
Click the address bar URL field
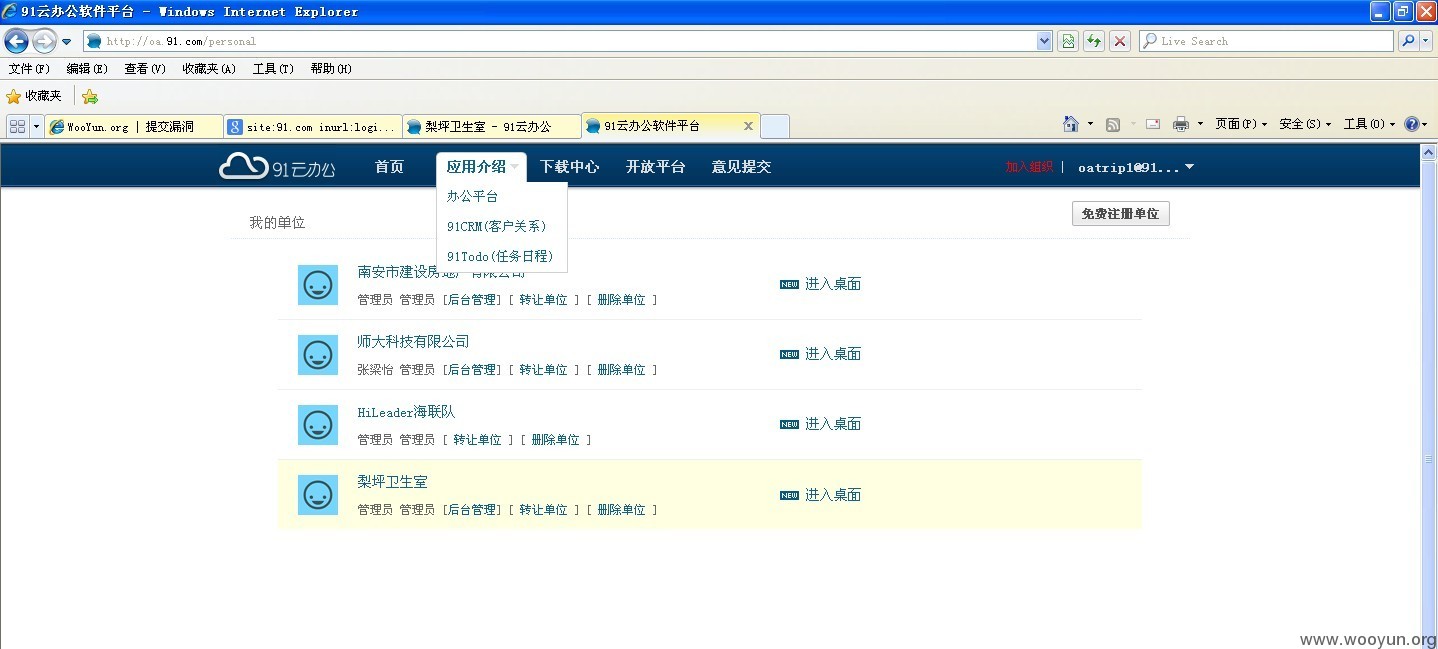pyautogui.click(x=560, y=41)
